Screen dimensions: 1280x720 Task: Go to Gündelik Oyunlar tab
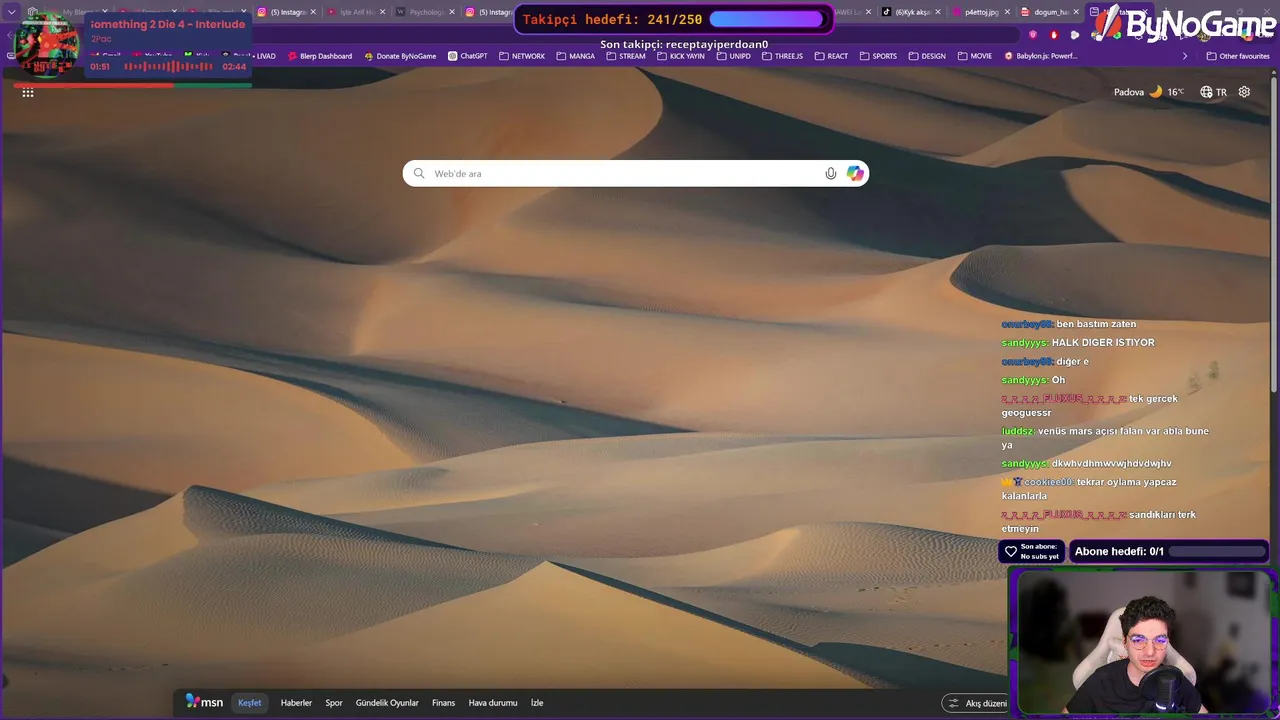pyautogui.click(x=387, y=703)
